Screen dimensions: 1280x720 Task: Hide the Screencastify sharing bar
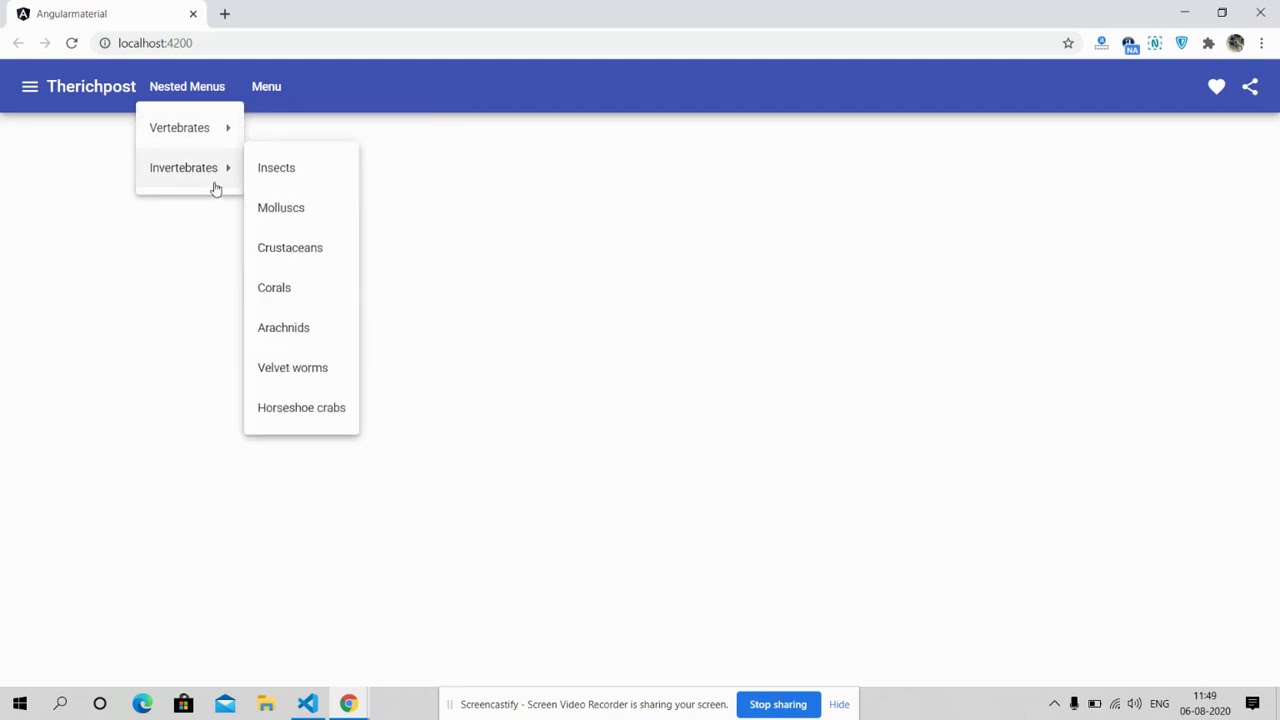tap(839, 705)
